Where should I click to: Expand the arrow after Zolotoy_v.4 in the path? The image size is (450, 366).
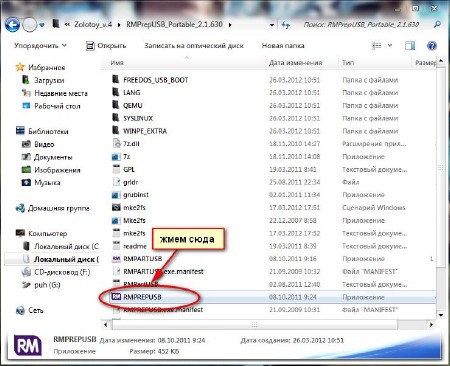point(119,25)
